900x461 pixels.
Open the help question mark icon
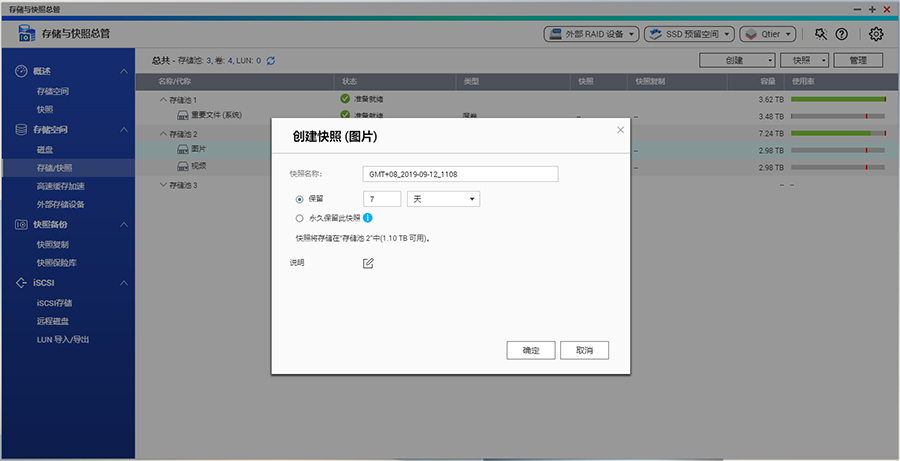coord(841,34)
